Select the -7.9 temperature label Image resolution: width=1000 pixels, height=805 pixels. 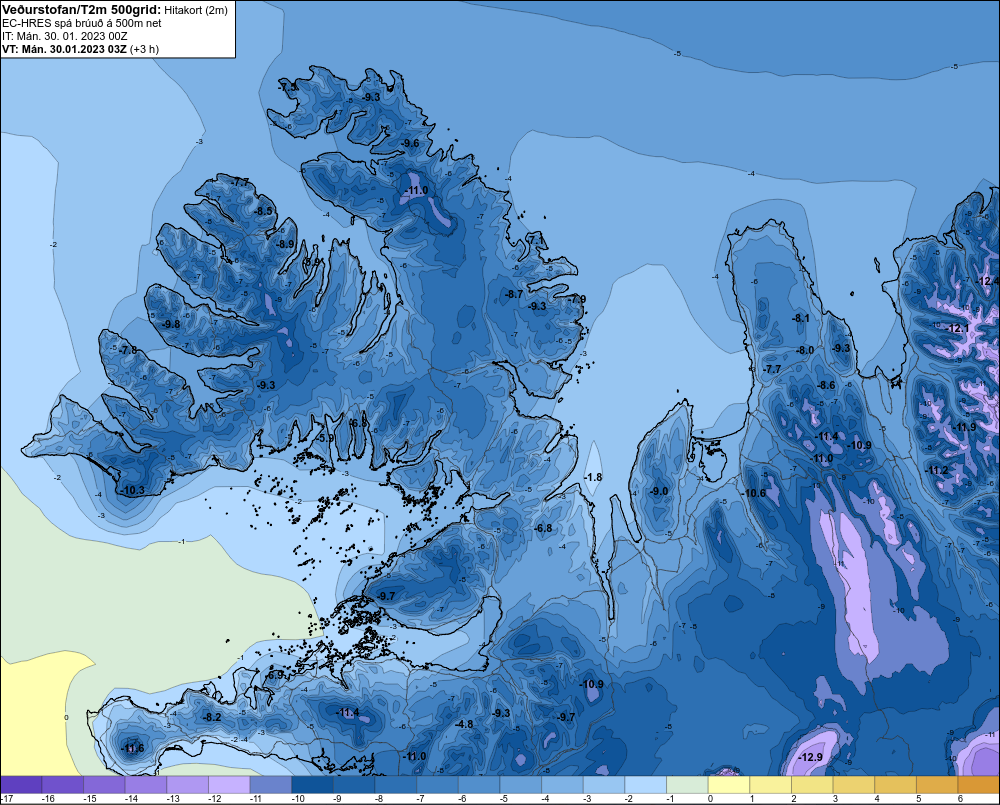[577, 299]
